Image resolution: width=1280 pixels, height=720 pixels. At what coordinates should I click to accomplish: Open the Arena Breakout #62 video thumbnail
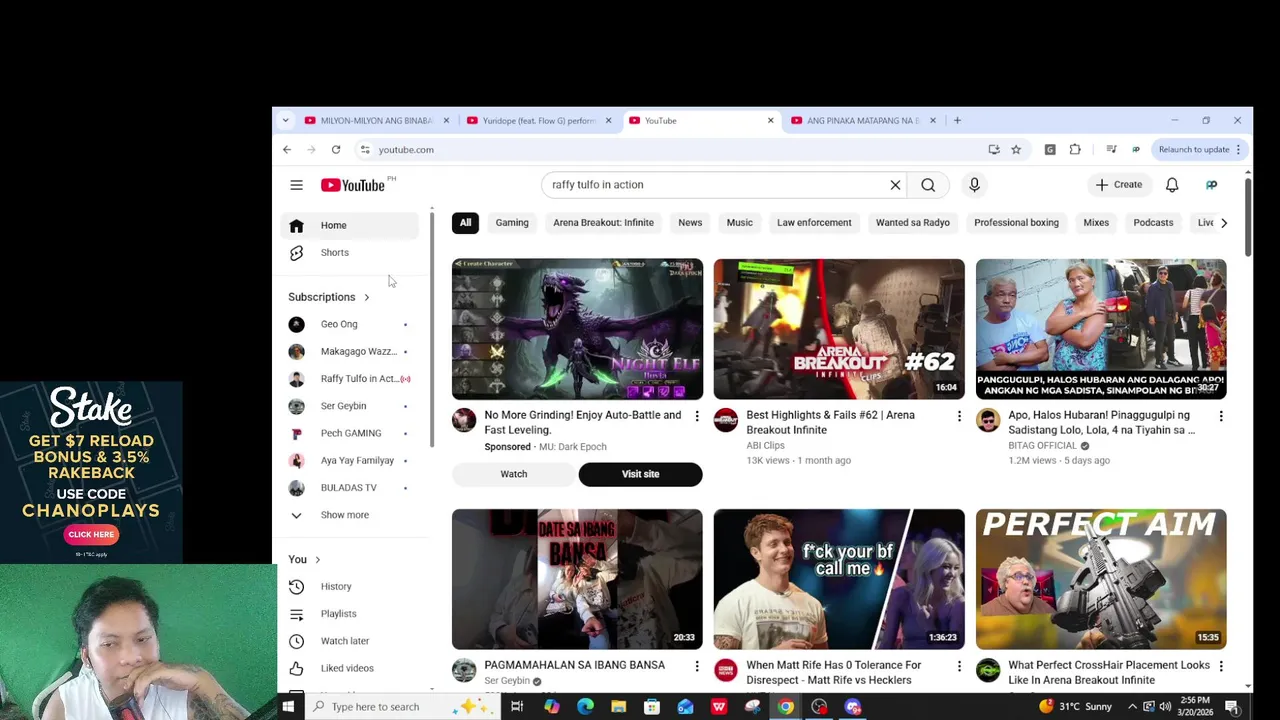[x=839, y=329]
